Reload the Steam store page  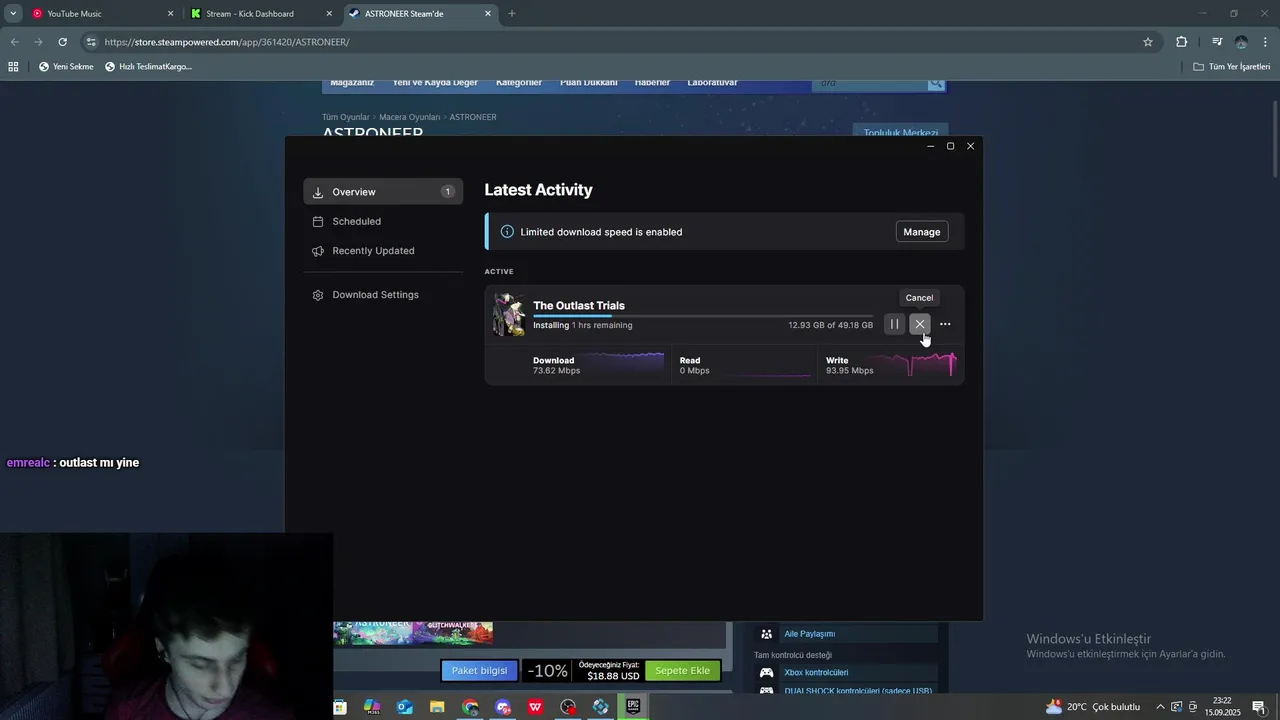(62, 42)
